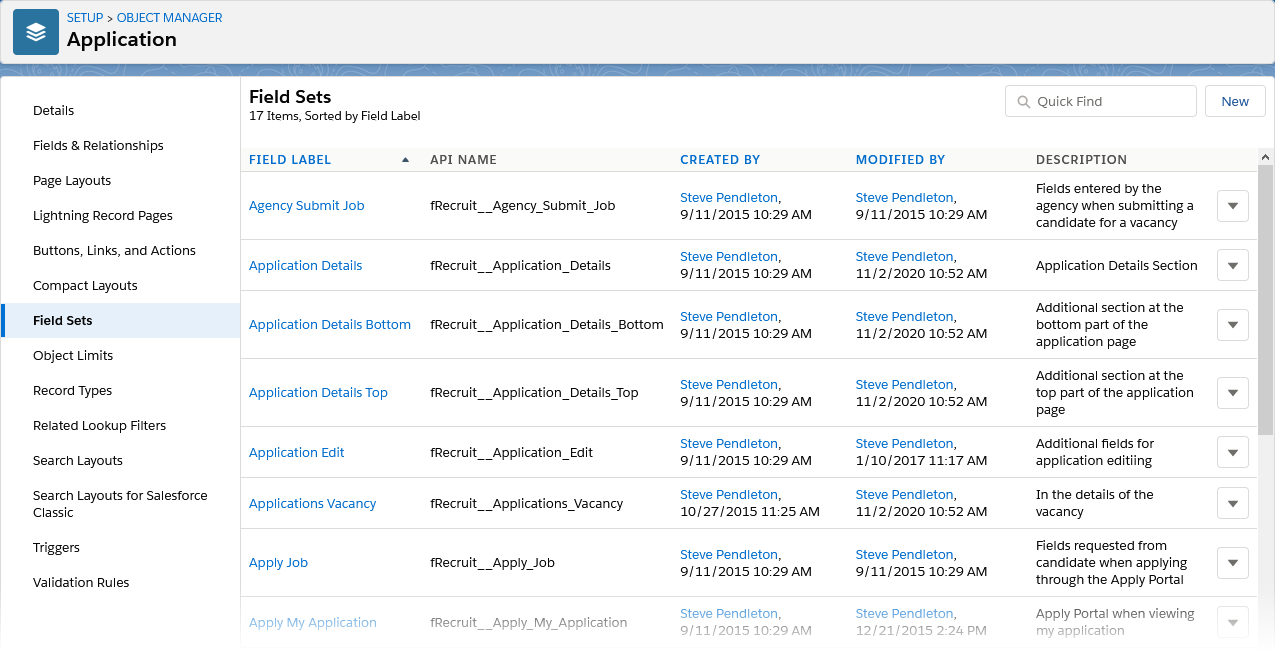Click the Setup breadcrumb link
The image size is (1275, 652).
click(x=84, y=18)
